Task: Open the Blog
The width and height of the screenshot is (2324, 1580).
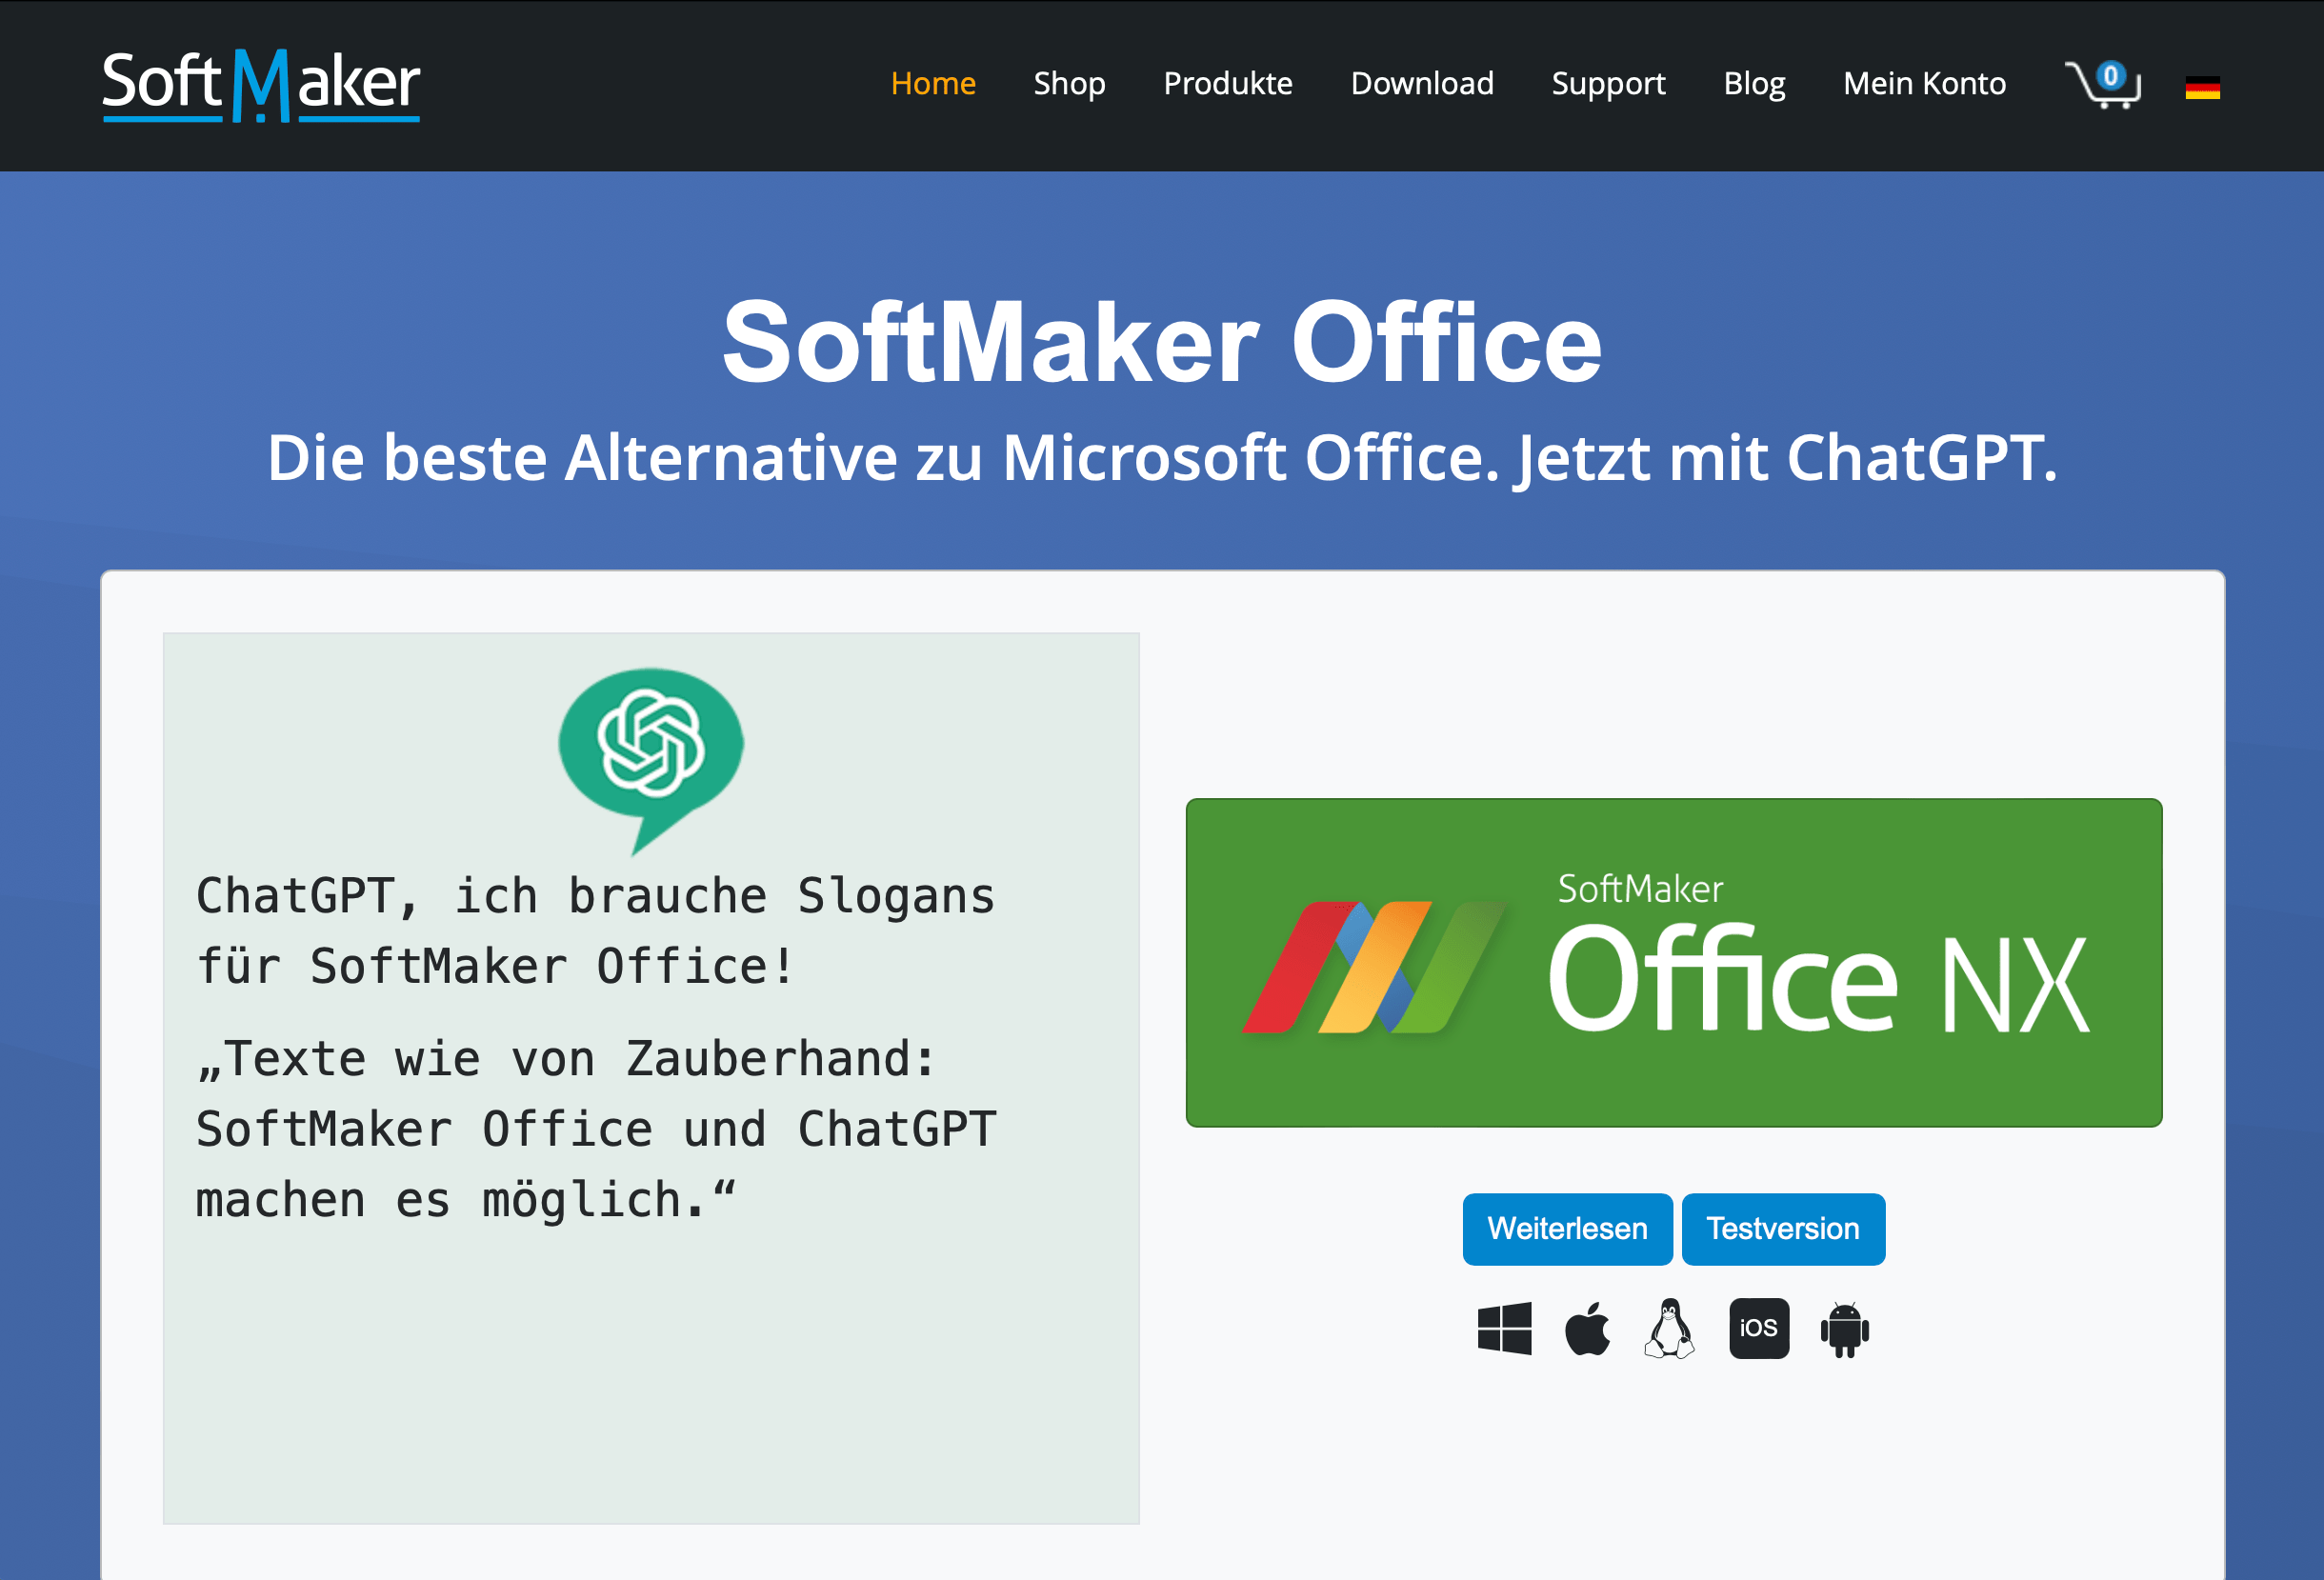Action: click(1753, 84)
